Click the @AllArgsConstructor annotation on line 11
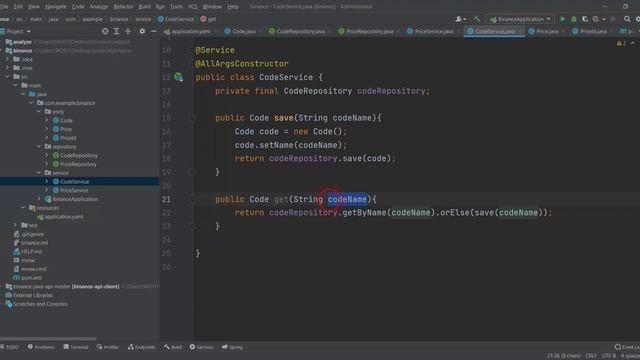640x360 pixels. pyautogui.click(x=242, y=64)
